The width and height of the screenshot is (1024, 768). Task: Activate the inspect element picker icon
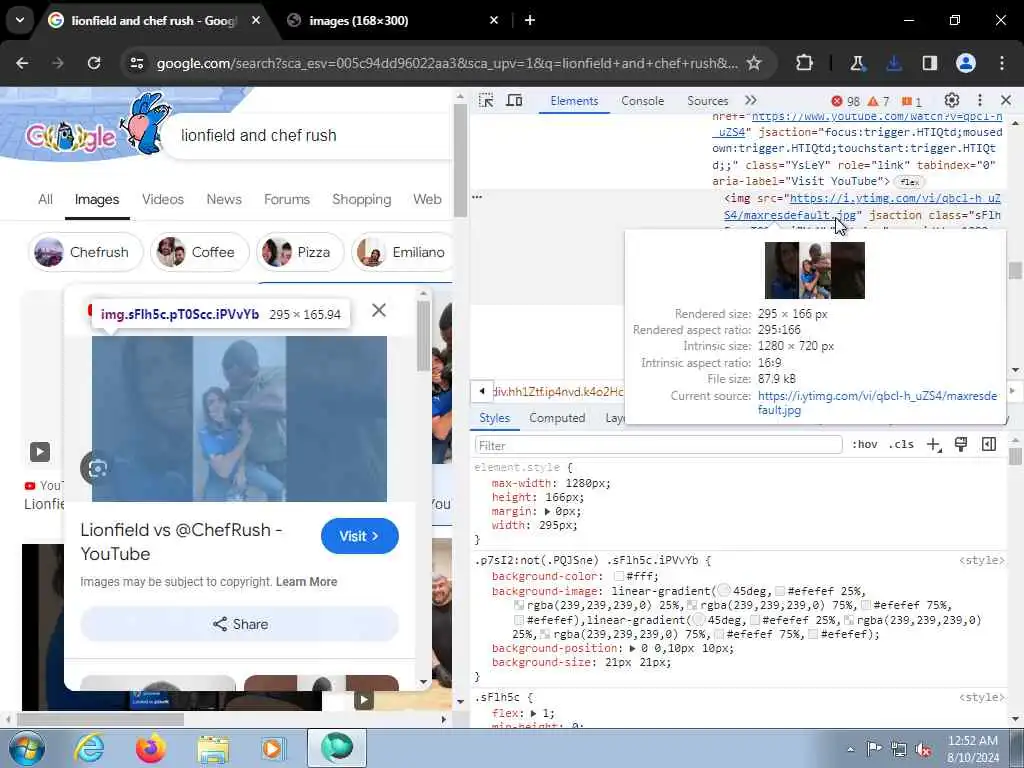point(486,101)
